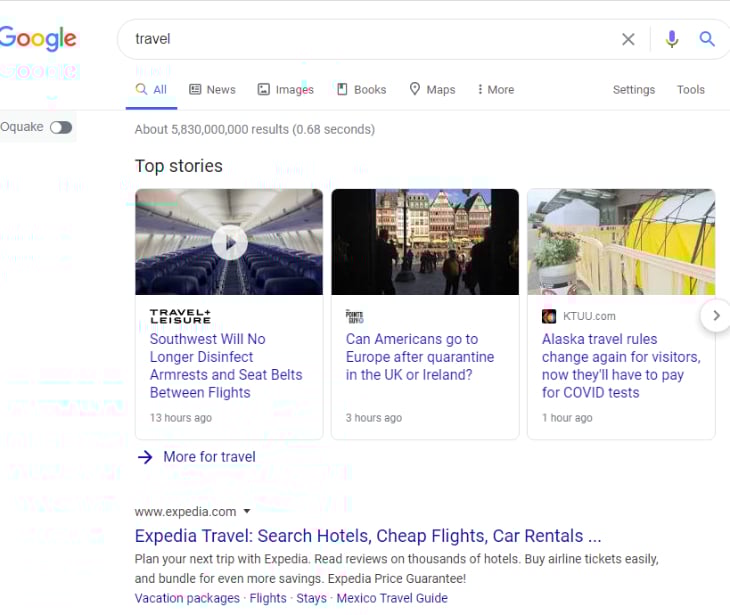Click the Travel + Leisure publisher logo

tap(180, 316)
